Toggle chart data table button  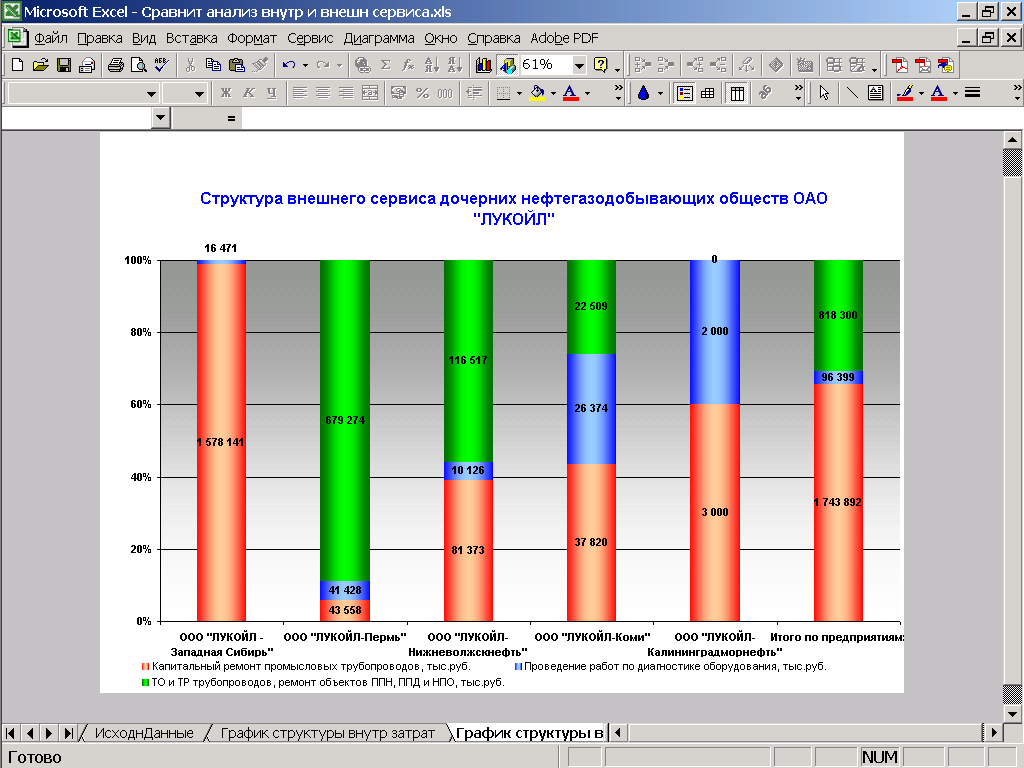707,93
